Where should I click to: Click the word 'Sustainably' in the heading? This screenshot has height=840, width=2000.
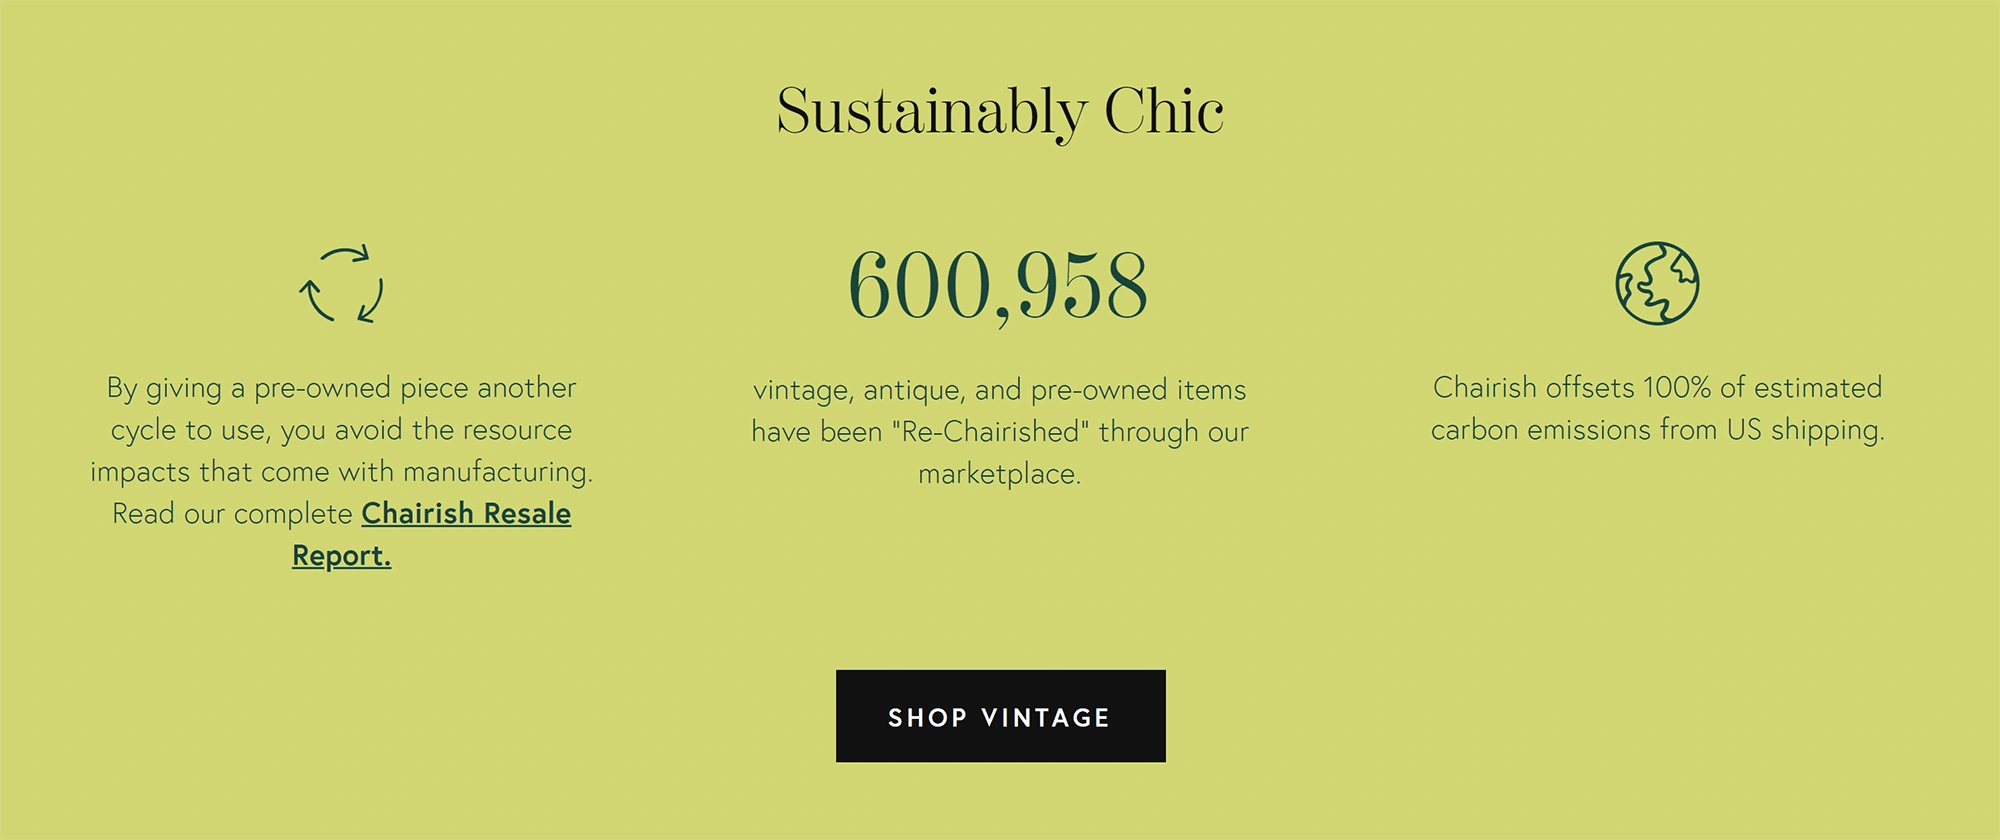(931, 111)
